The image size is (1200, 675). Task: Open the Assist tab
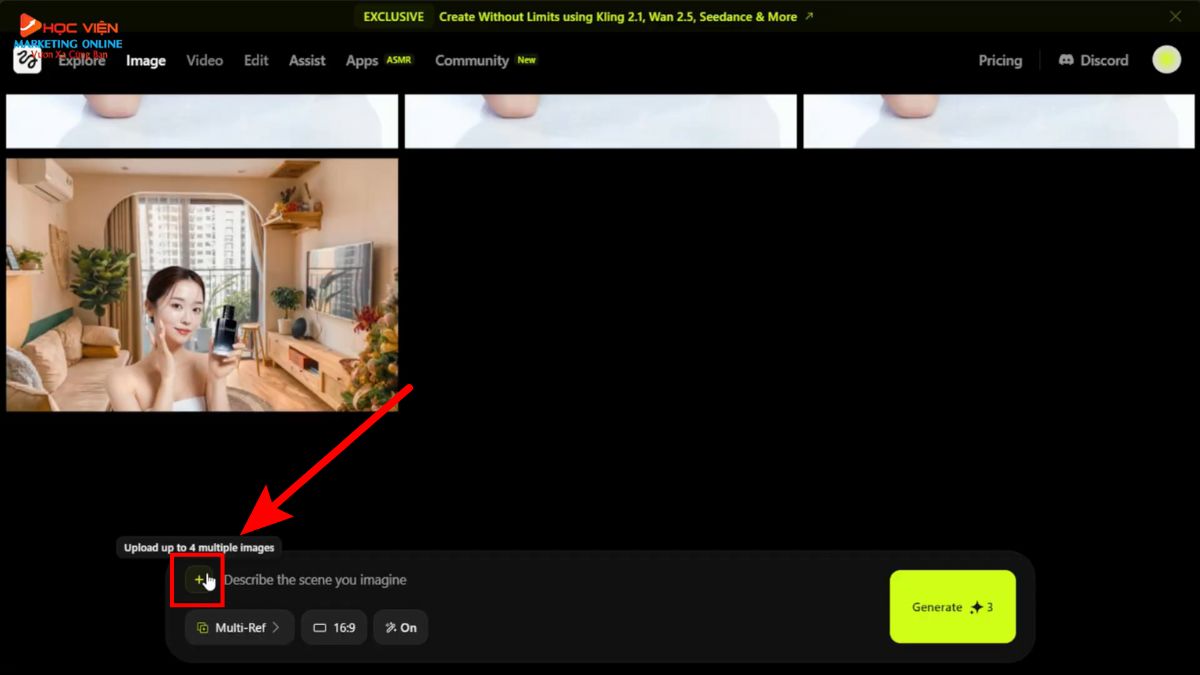(x=307, y=60)
